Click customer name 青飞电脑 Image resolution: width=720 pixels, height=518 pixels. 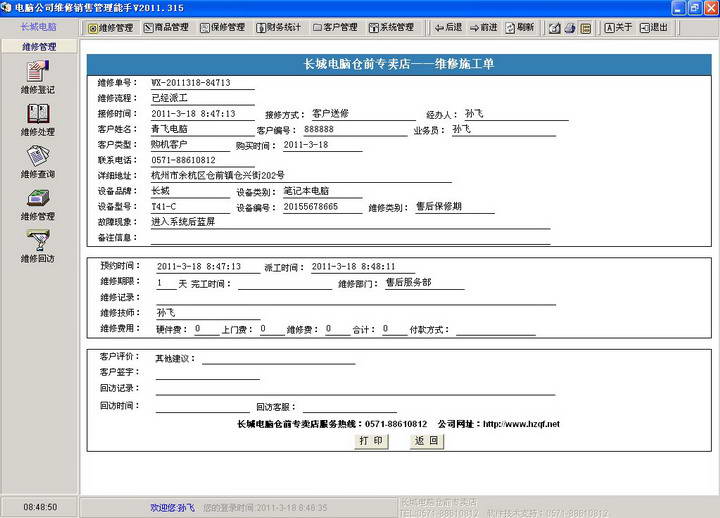pos(169,129)
